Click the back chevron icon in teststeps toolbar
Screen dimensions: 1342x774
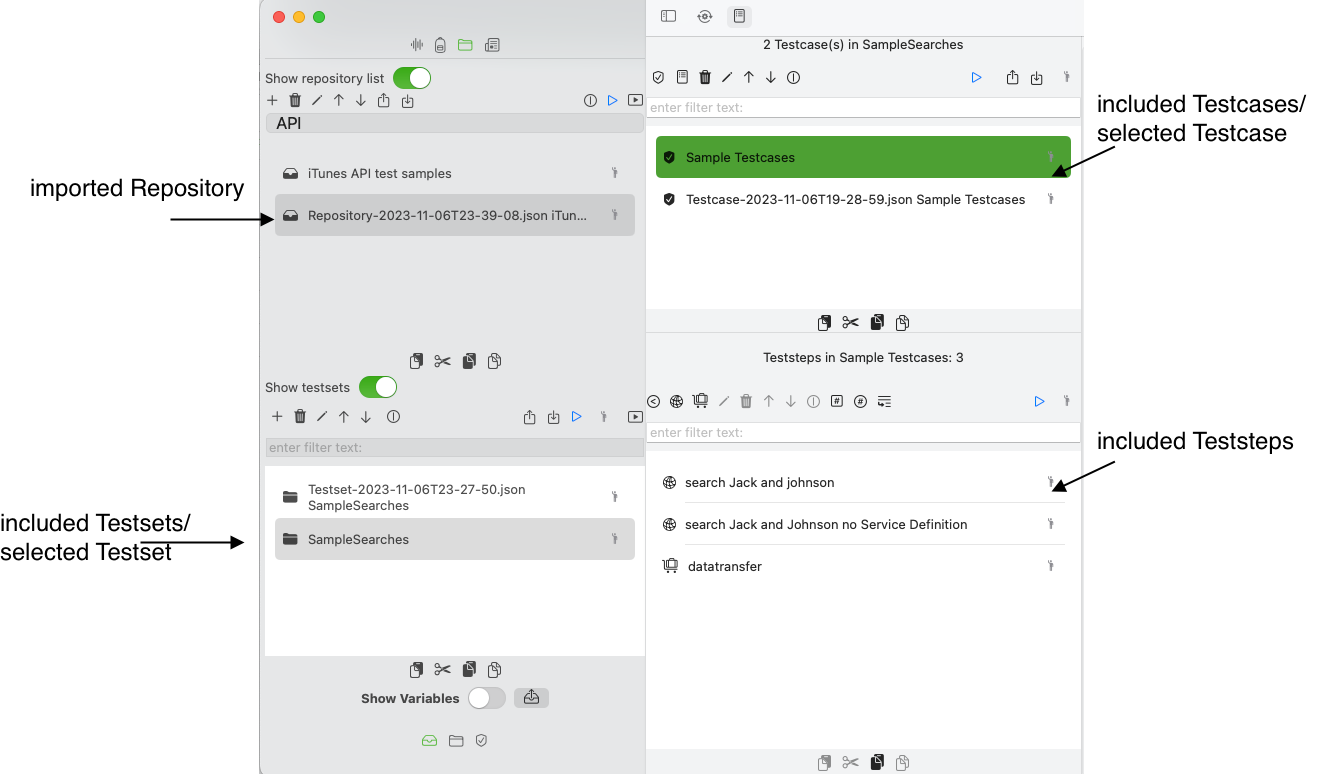pos(653,401)
